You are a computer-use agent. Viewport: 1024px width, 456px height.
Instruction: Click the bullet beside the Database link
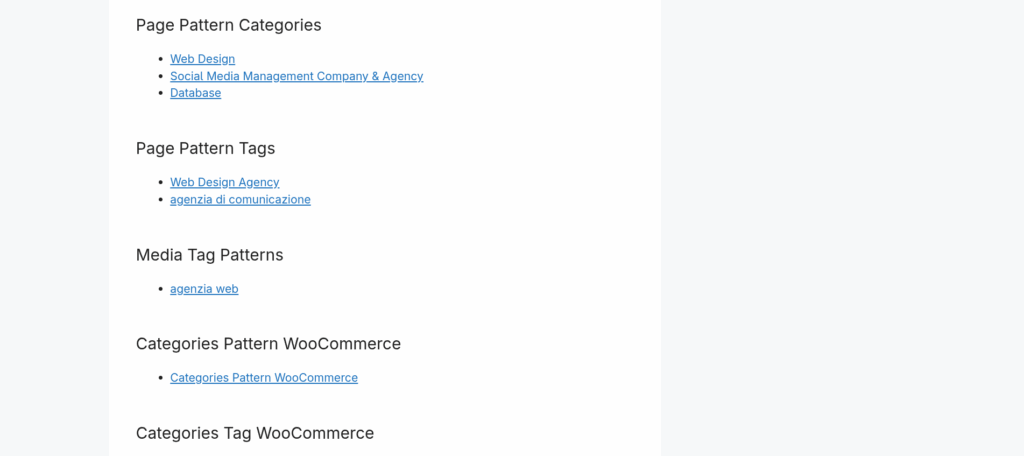[x=161, y=93]
